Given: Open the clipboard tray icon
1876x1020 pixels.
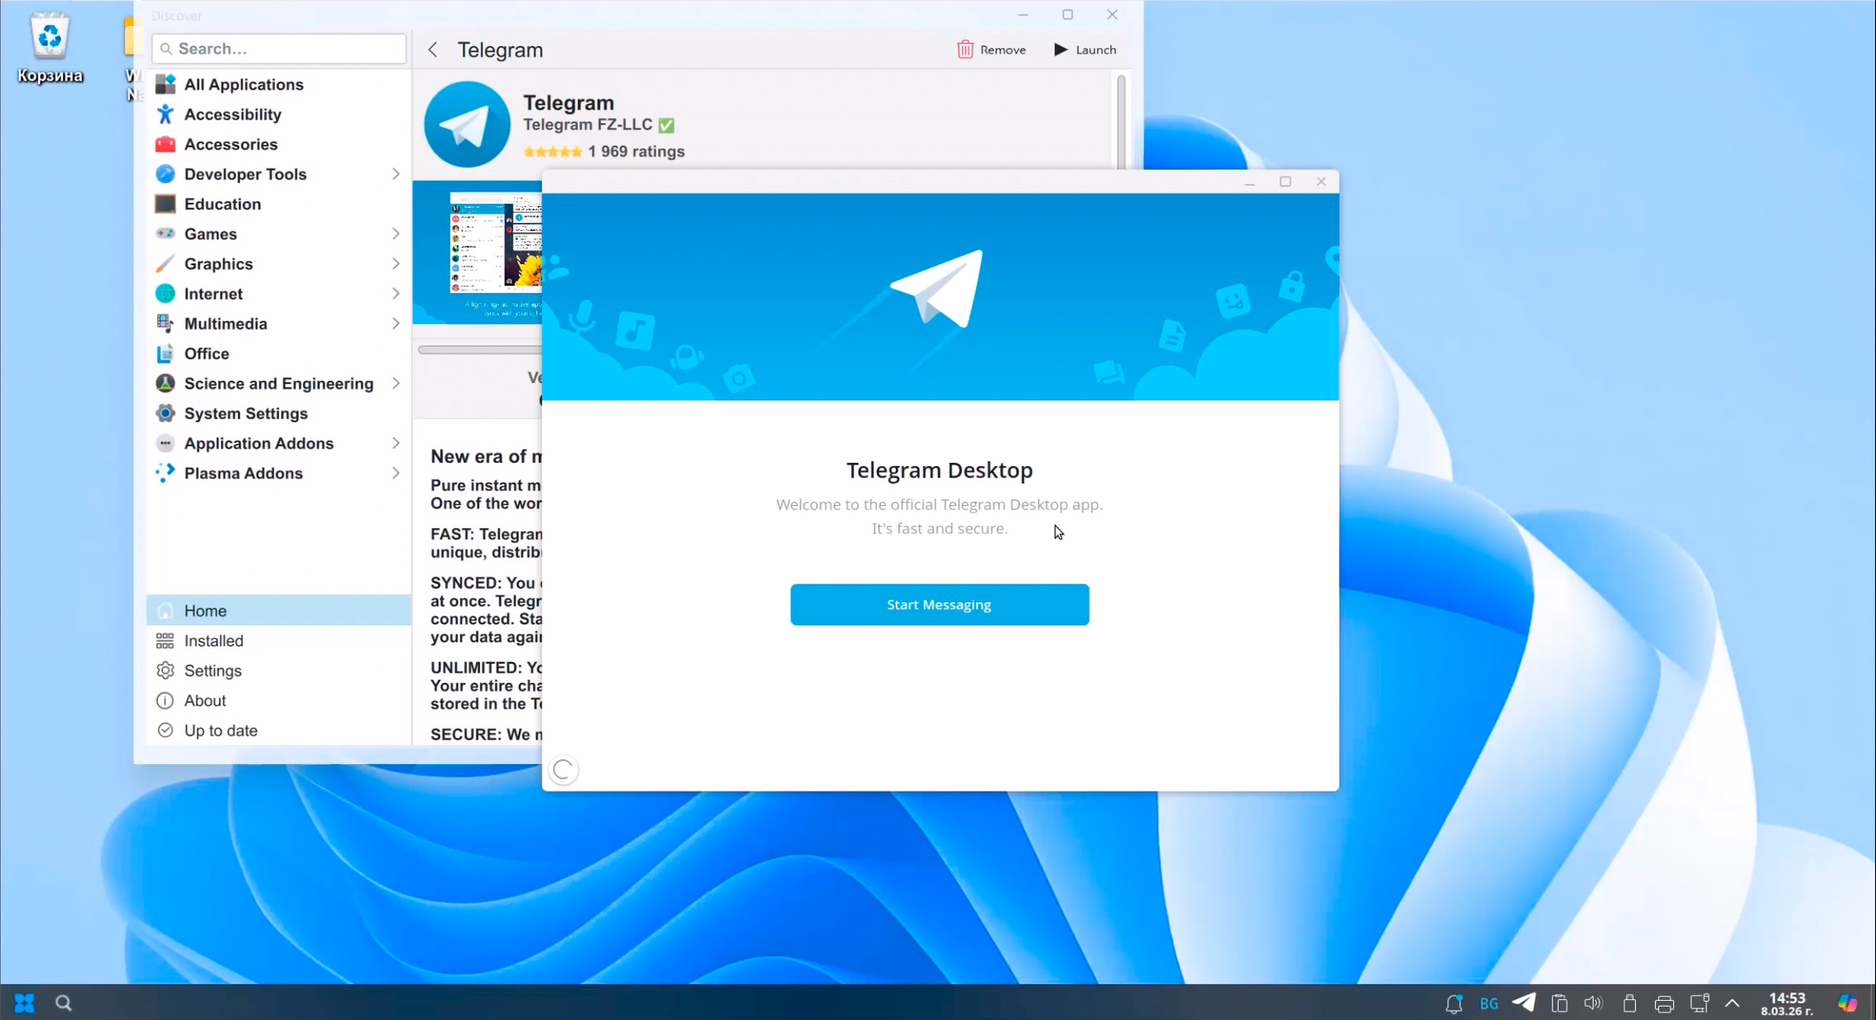Looking at the screenshot, I should coord(1559,1003).
